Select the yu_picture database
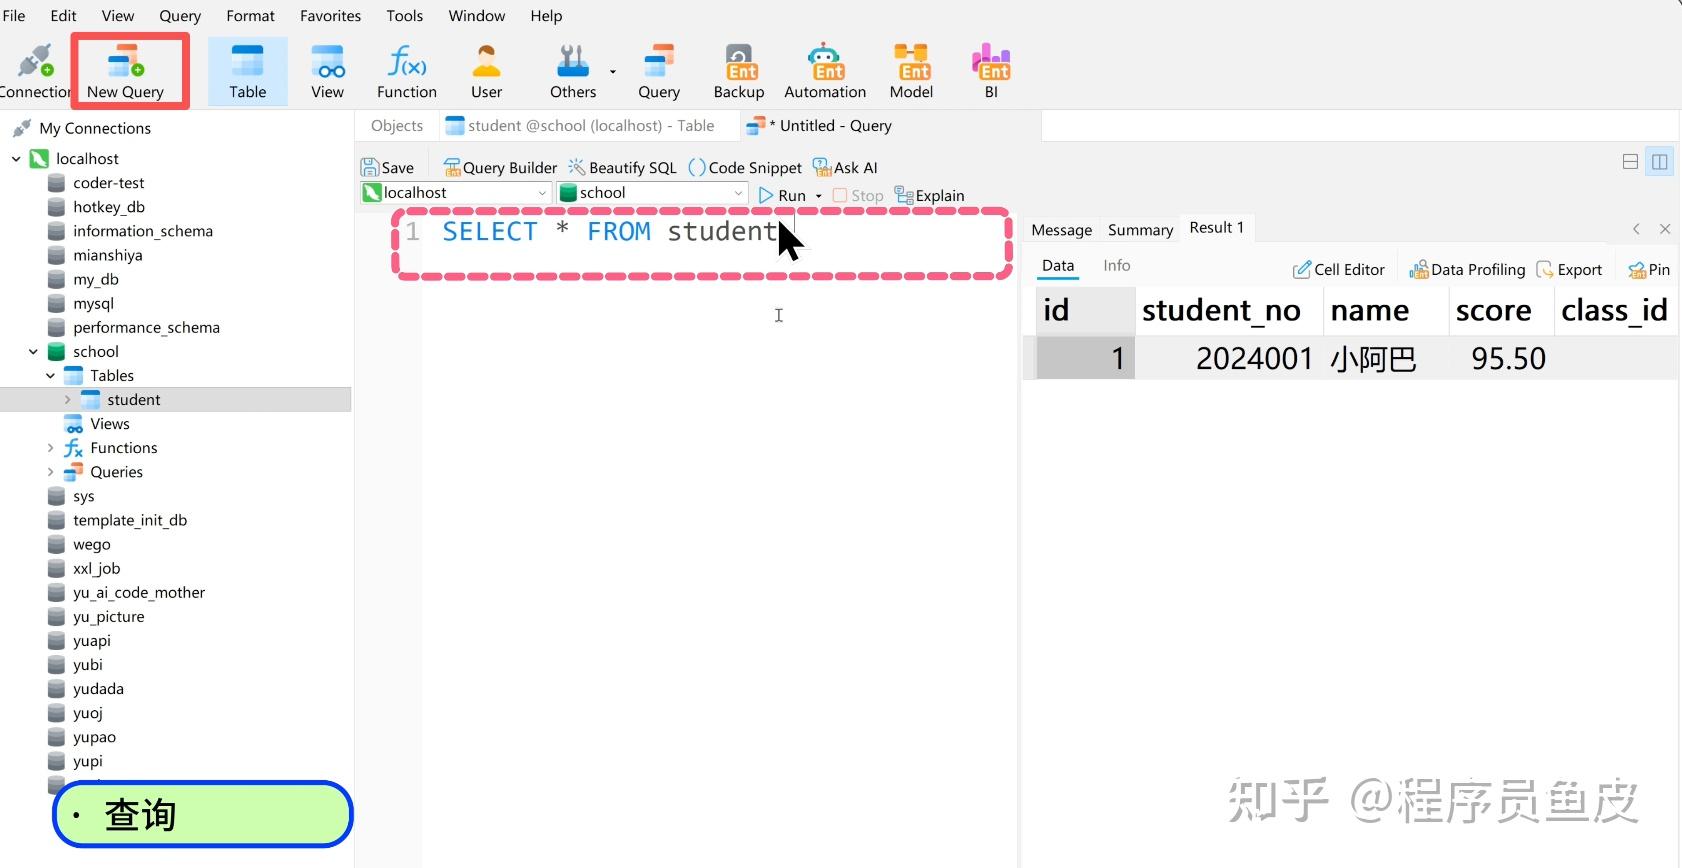This screenshot has width=1682, height=868. tap(108, 617)
